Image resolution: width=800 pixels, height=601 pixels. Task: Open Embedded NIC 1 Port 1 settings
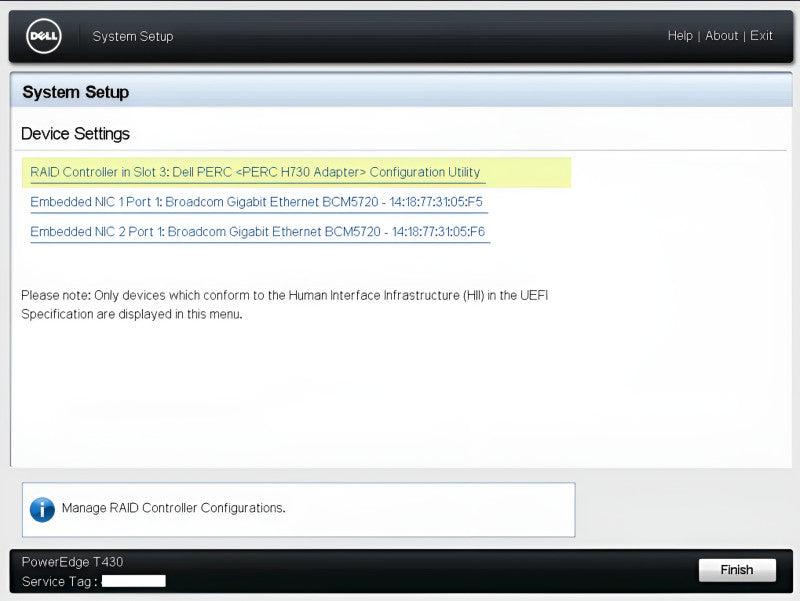tap(256, 202)
